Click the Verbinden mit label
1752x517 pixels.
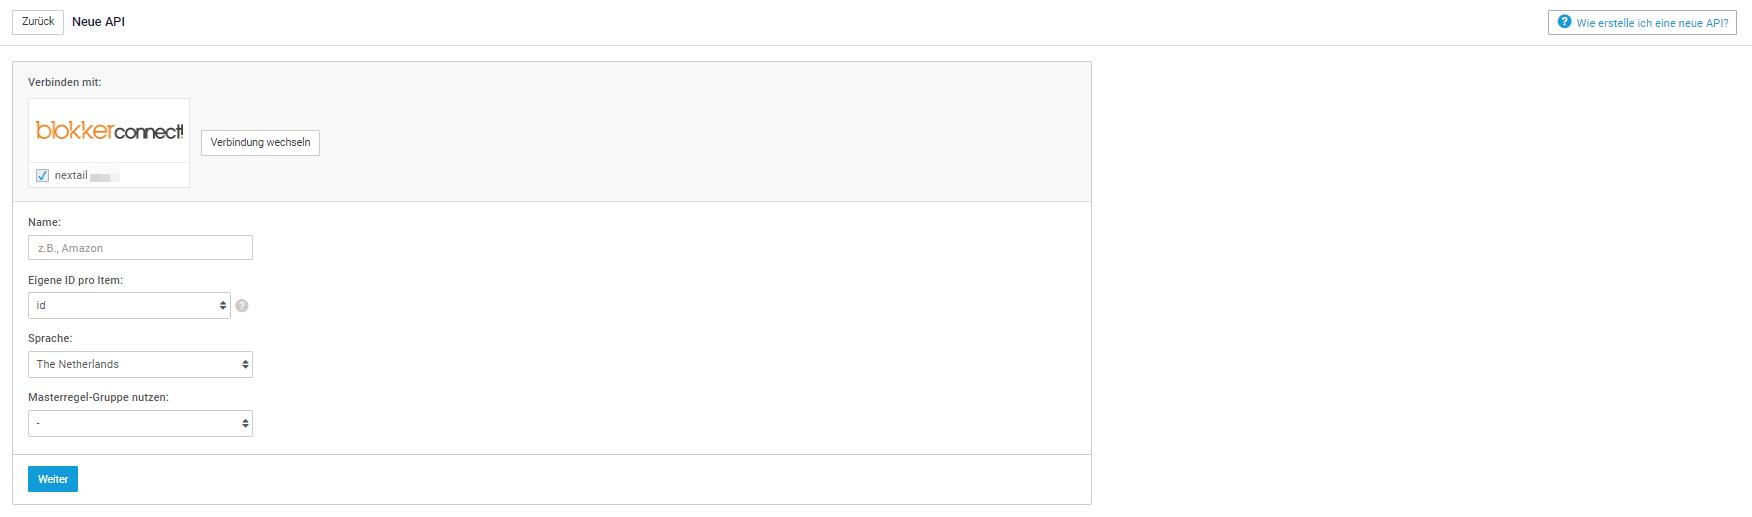tap(65, 82)
